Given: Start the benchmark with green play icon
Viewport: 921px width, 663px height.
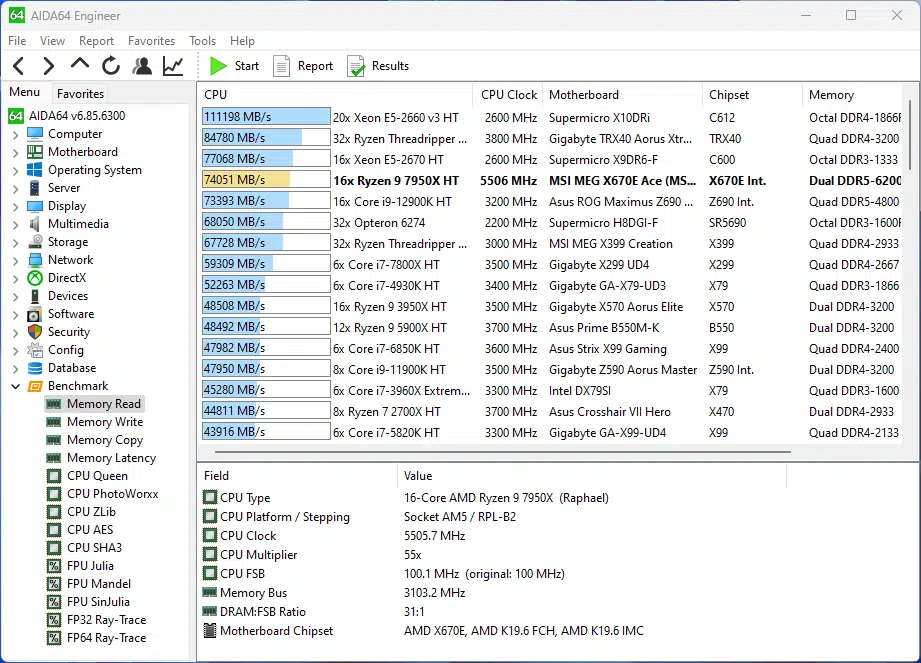Looking at the screenshot, I should point(234,66).
